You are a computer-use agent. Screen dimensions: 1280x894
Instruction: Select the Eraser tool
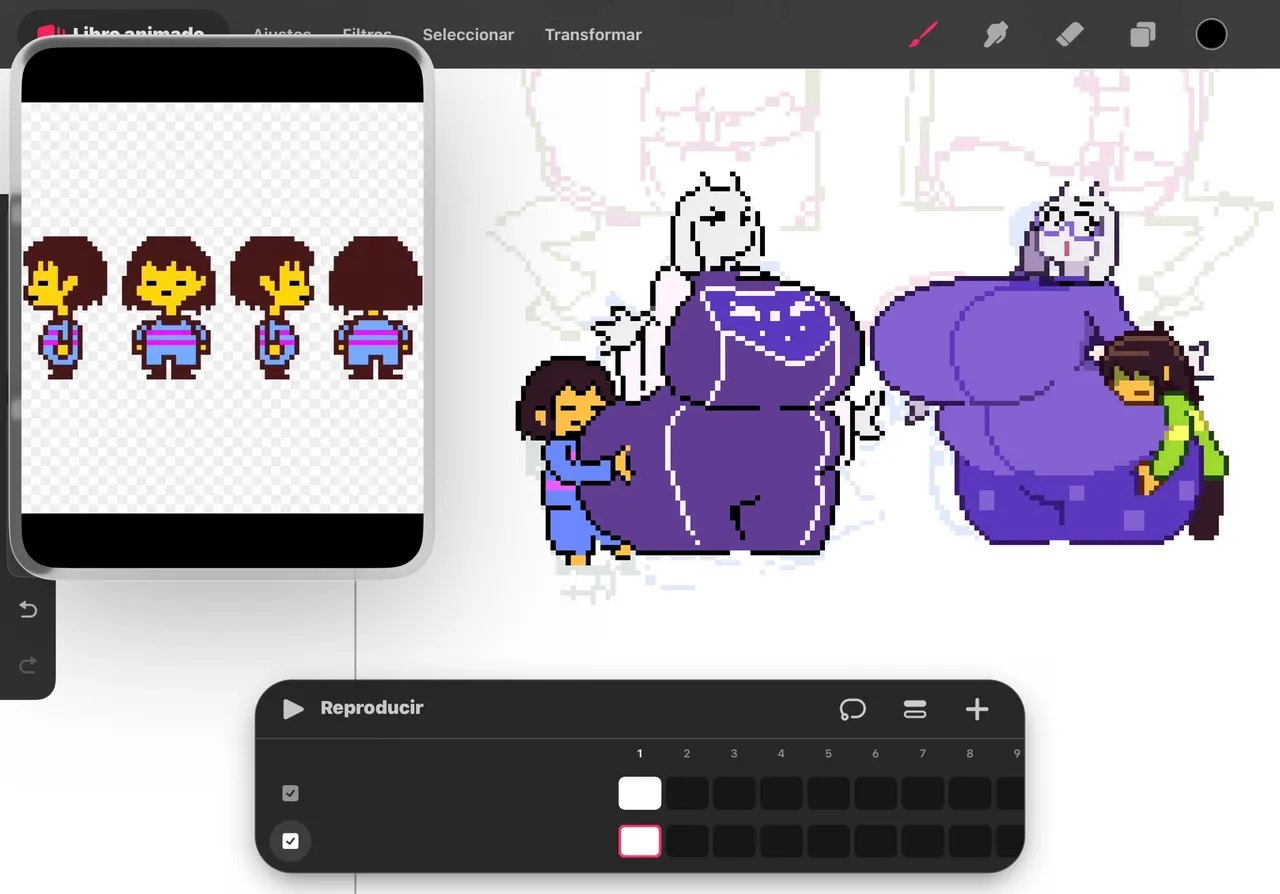pyautogui.click(x=1069, y=35)
